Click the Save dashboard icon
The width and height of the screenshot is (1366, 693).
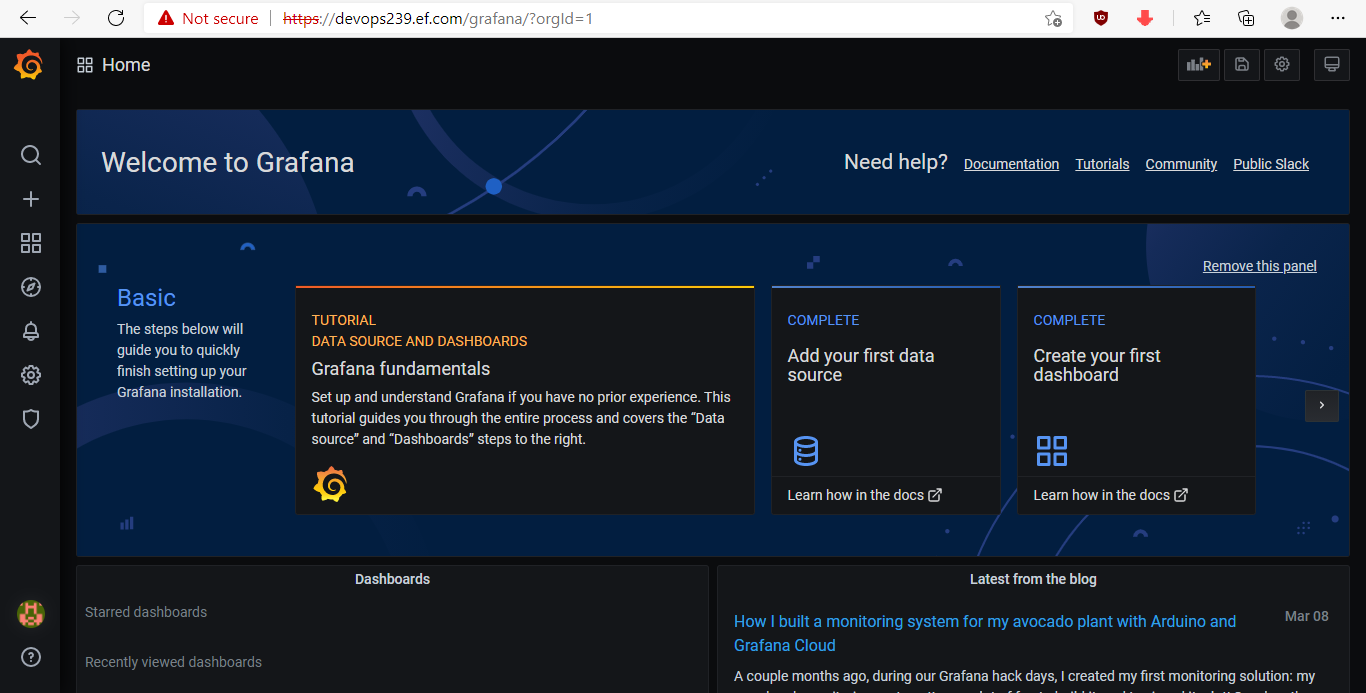[x=1241, y=65]
